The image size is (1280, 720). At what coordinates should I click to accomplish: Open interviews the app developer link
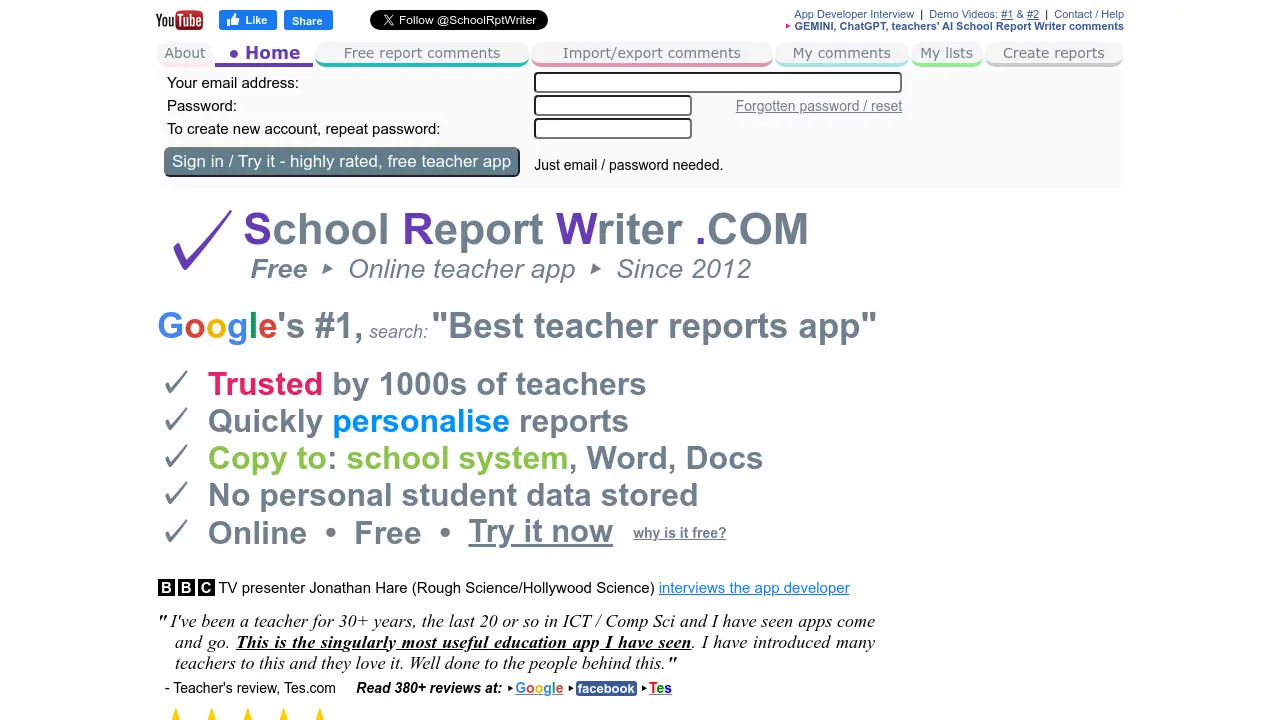754,588
